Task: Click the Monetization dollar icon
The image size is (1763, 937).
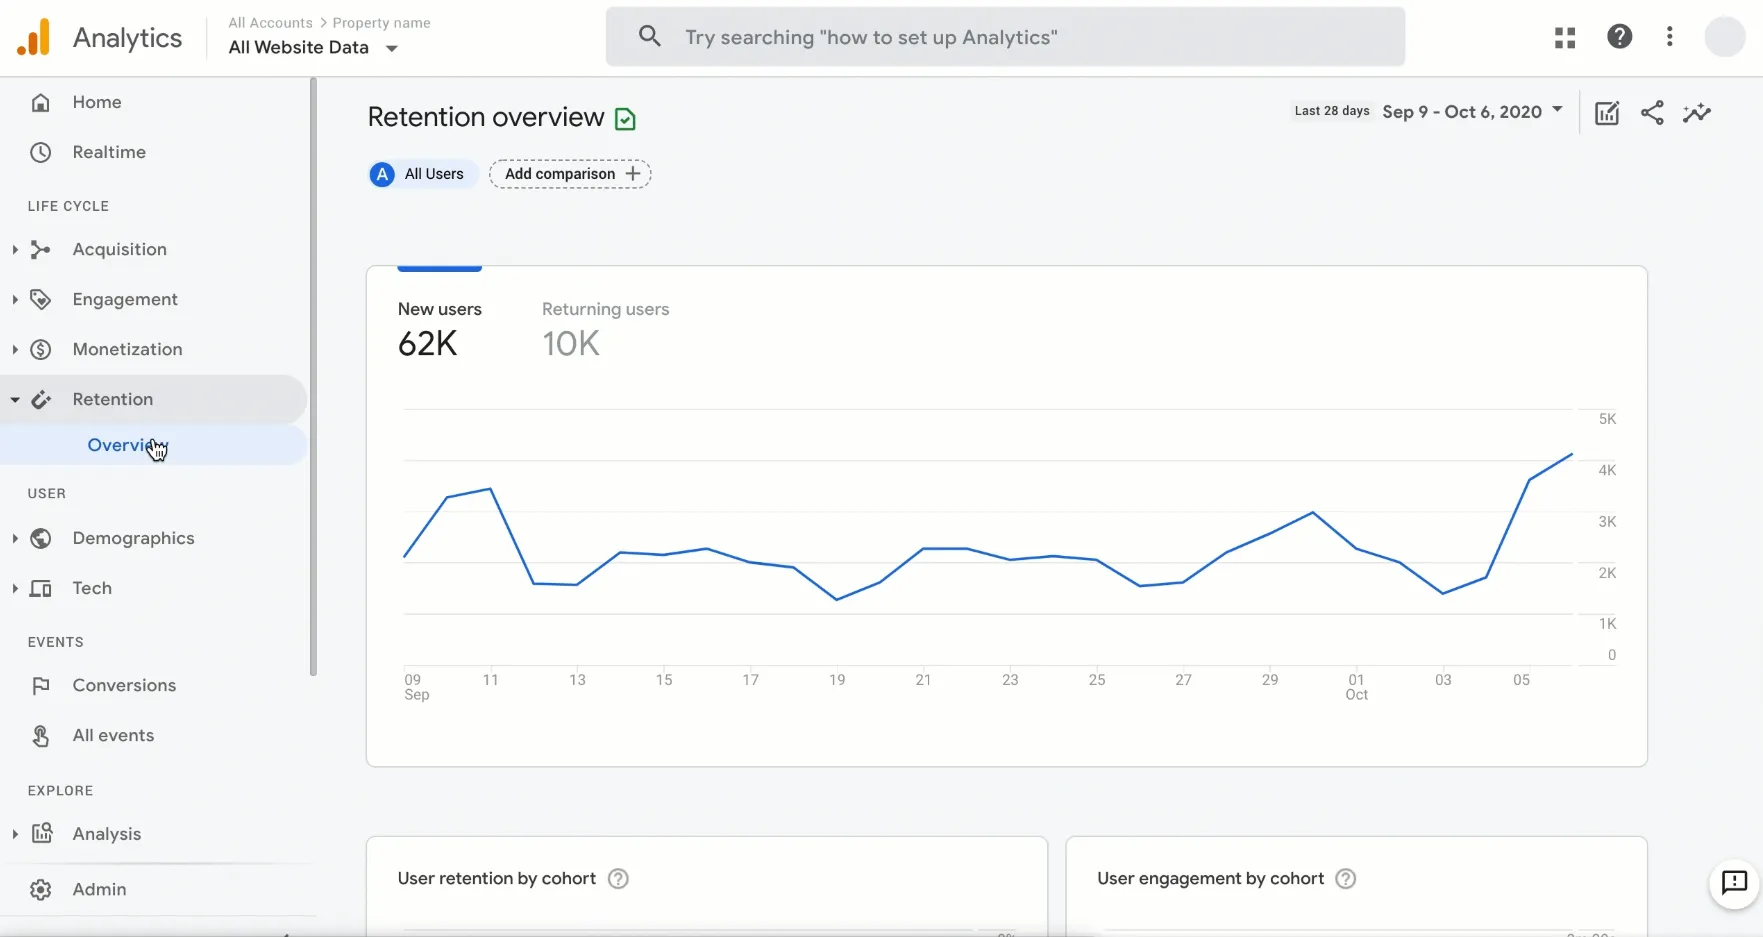Action: point(40,349)
